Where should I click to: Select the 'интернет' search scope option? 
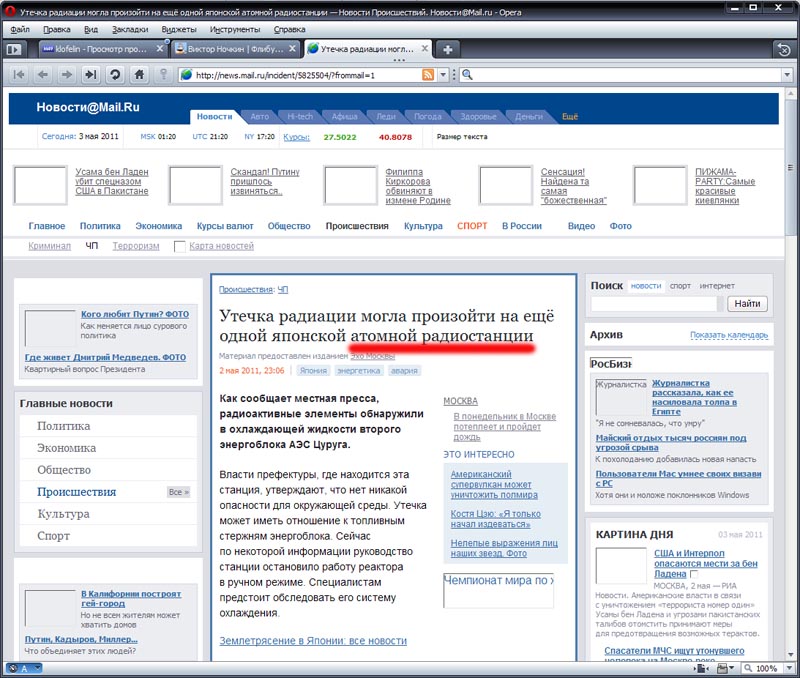point(717,286)
